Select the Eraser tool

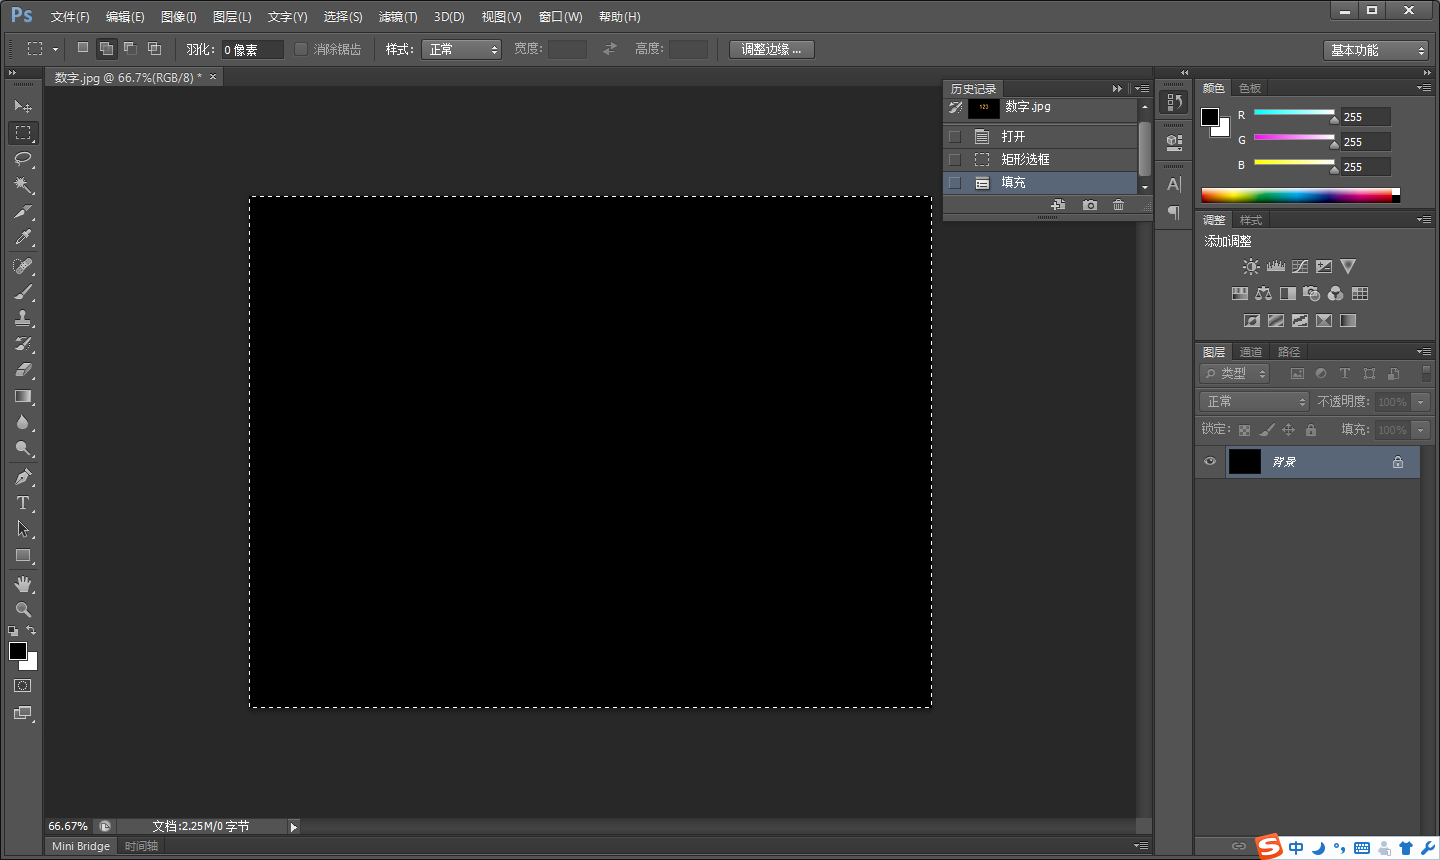(23, 370)
